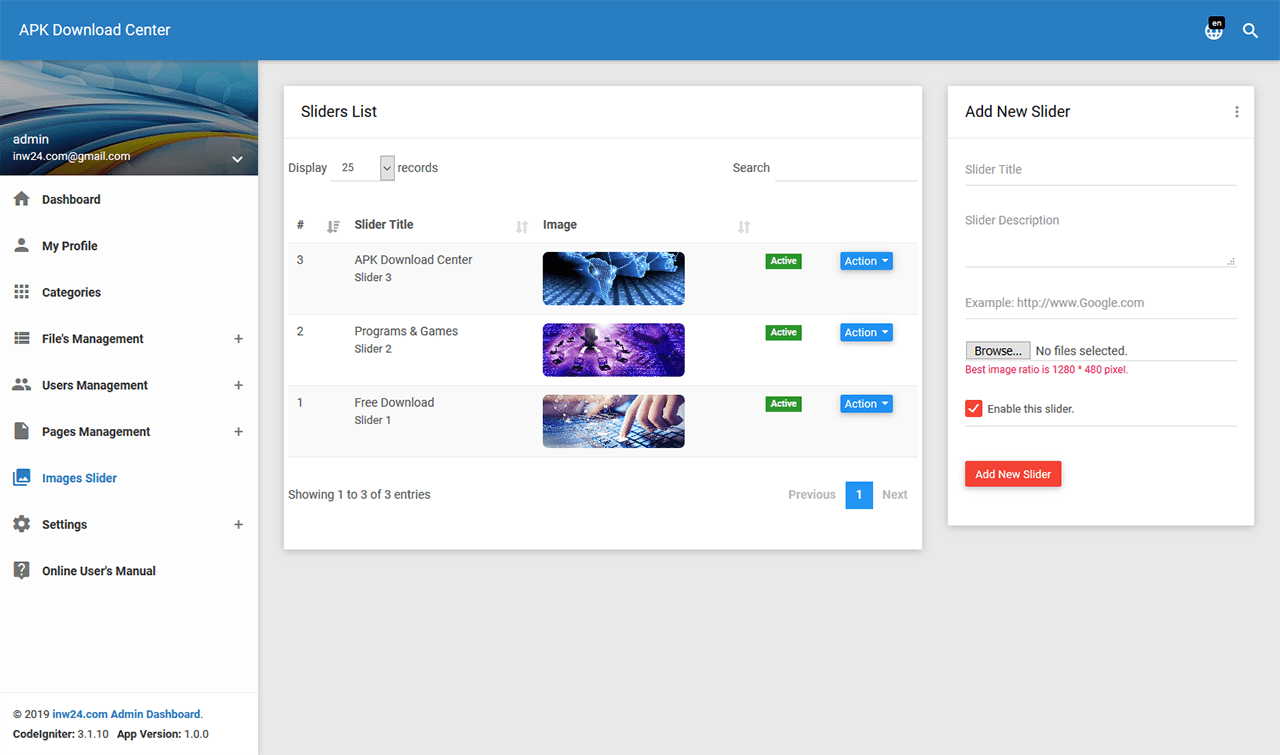Sort by the # column icon
Image resolution: width=1280 pixels, height=755 pixels.
coord(333,227)
